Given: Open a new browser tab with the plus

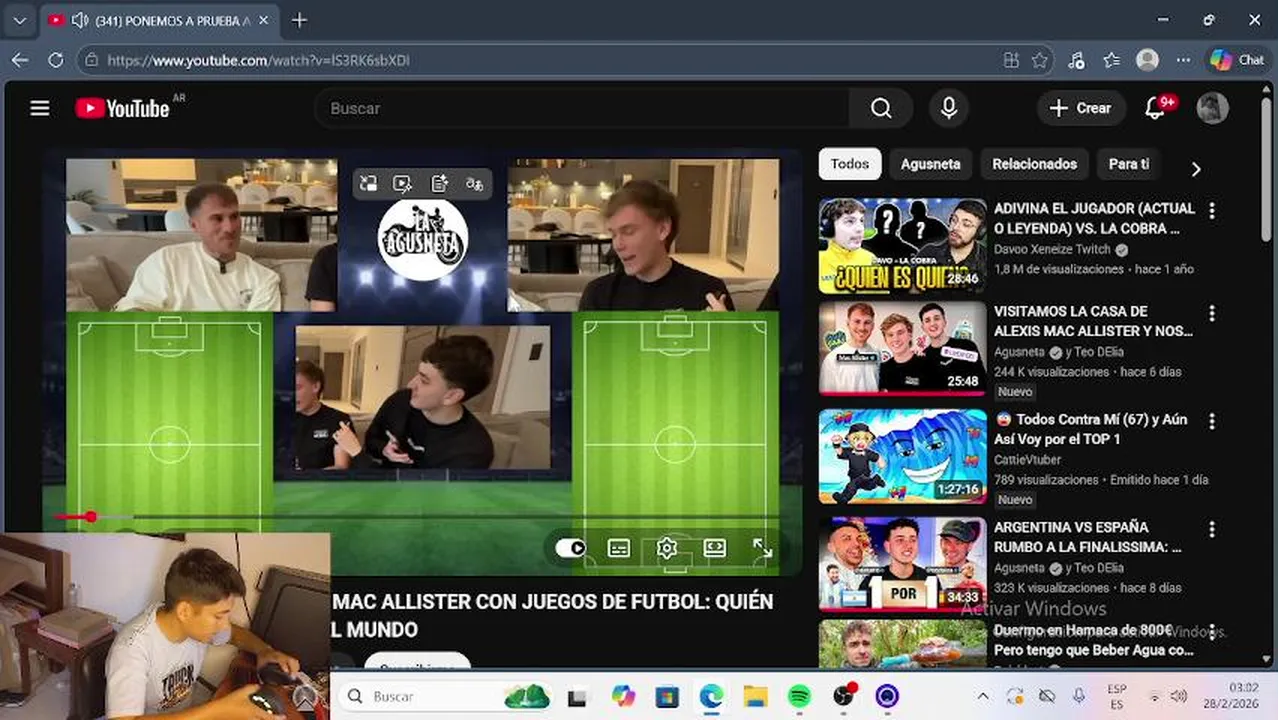Looking at the screenshot, I should (x=299, y=20).
